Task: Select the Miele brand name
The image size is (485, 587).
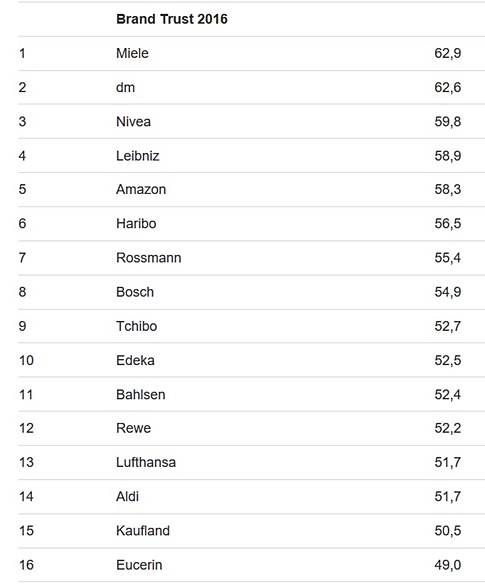Action: [132, 53]
